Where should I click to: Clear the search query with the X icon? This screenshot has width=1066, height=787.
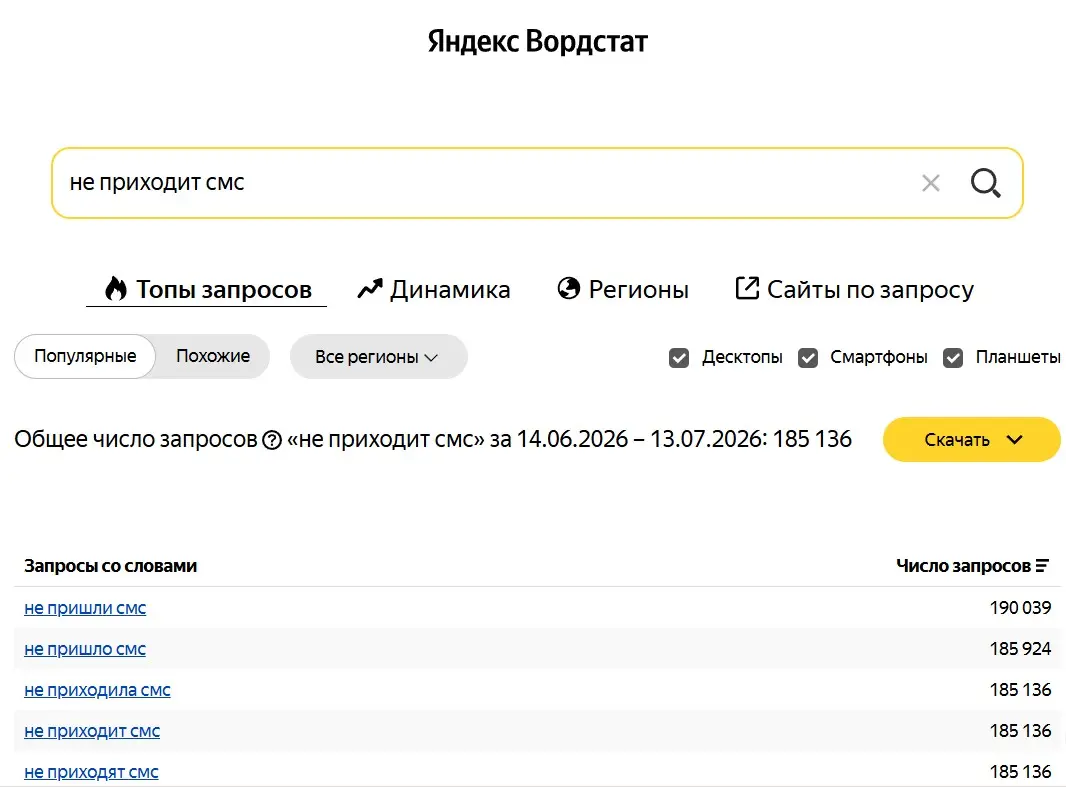pos(931,183)
